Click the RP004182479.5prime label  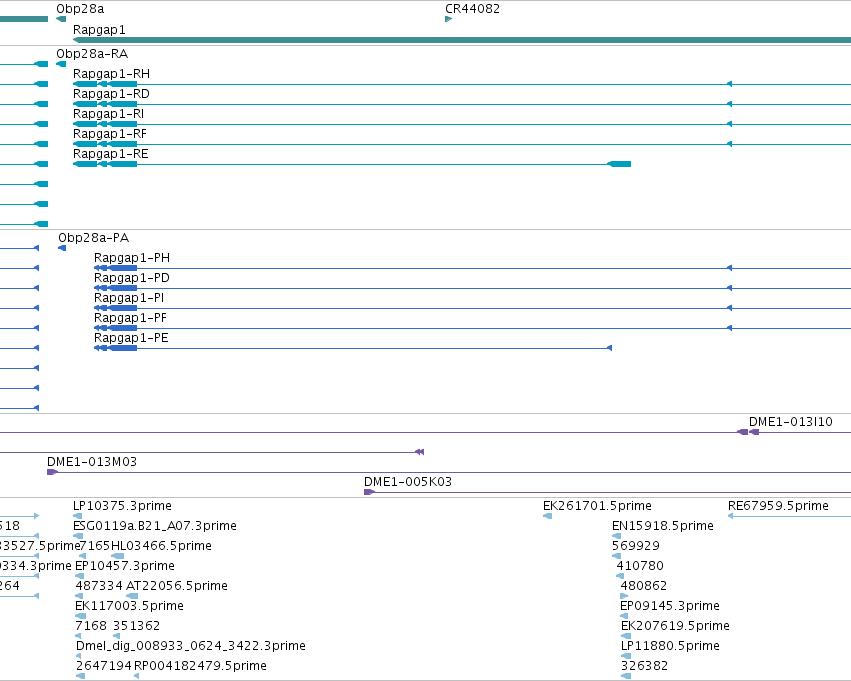(200, 666)
